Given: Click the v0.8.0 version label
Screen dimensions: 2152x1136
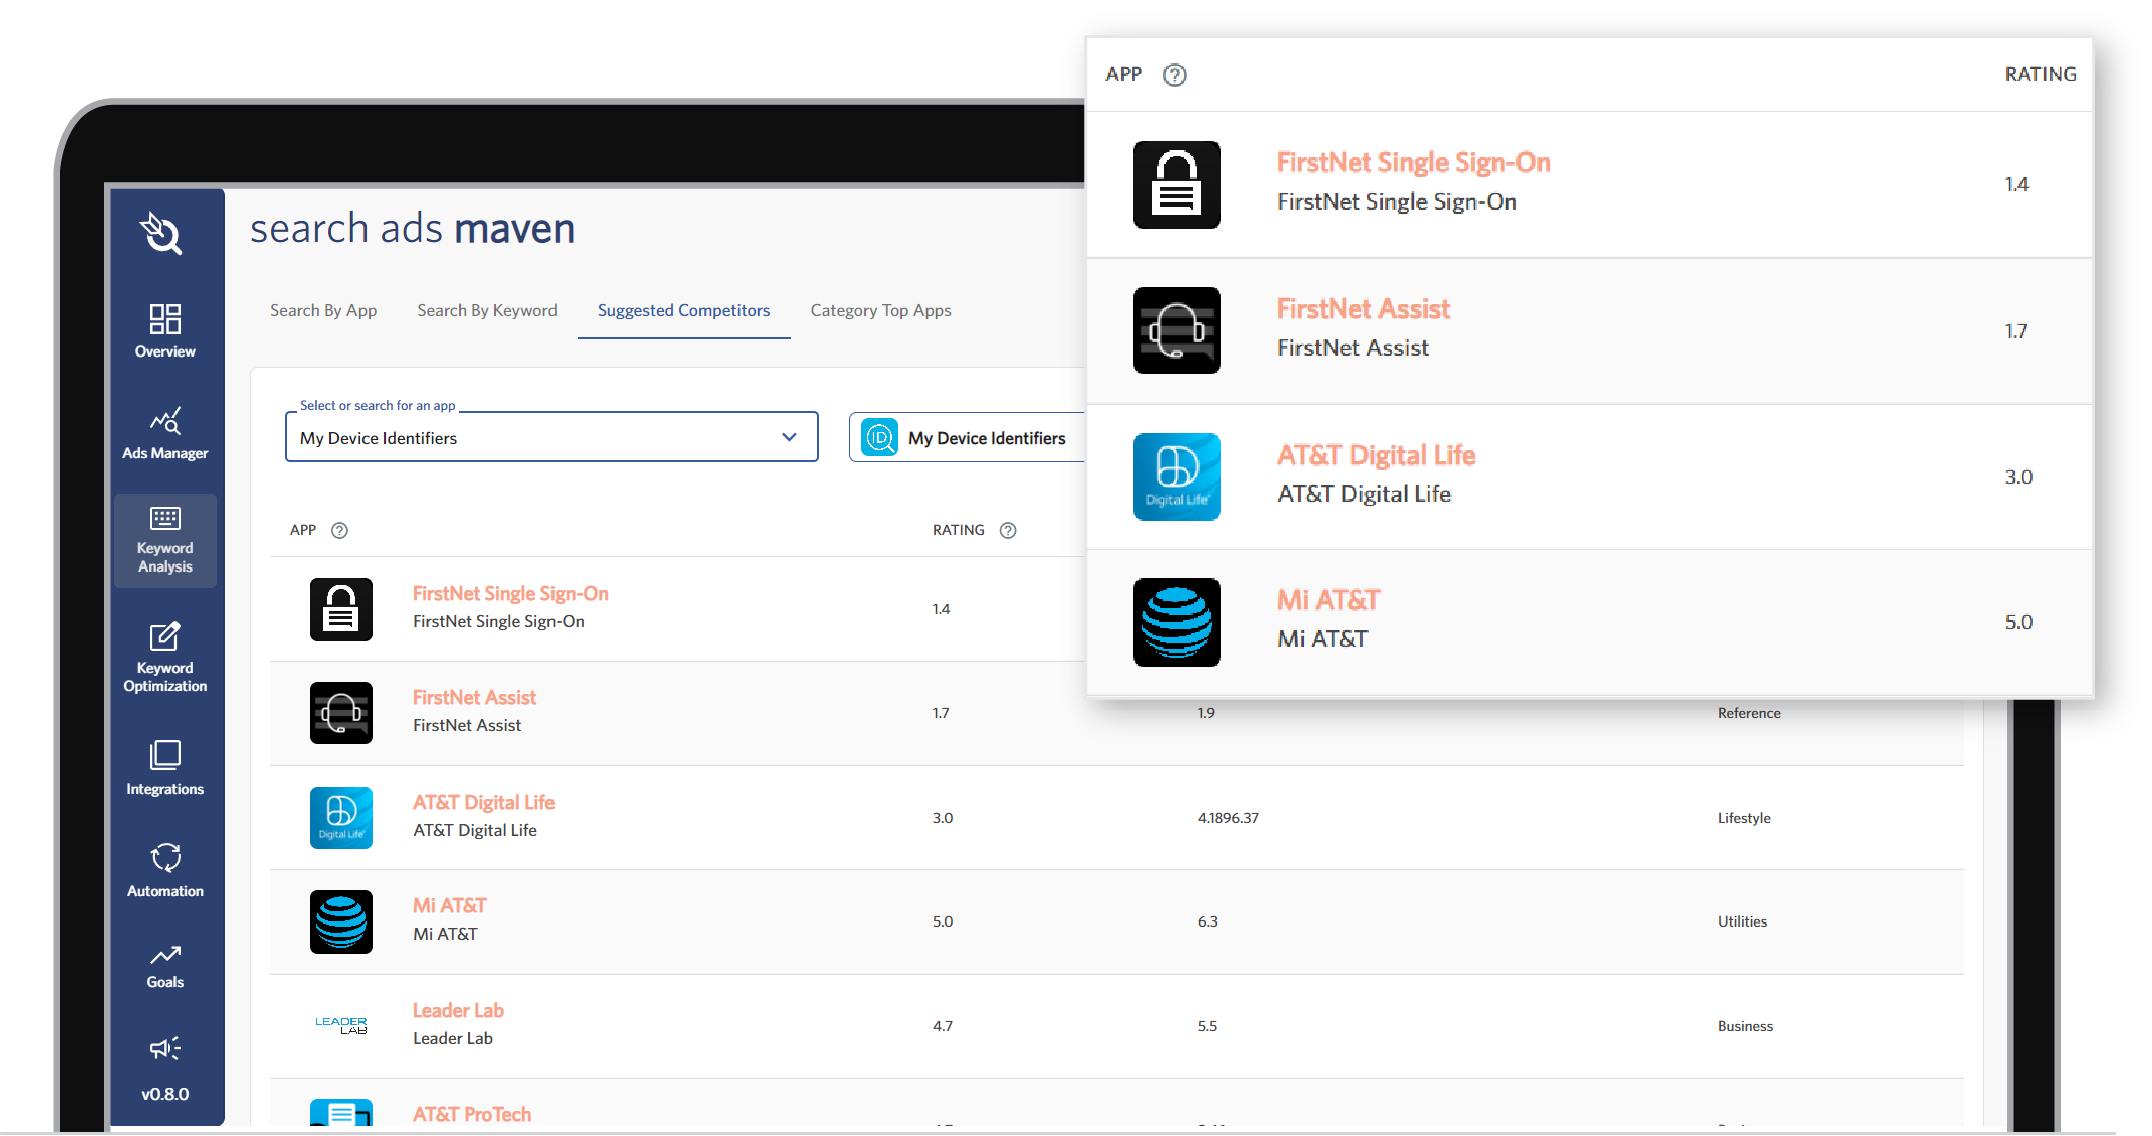Looking at the screenshot, I should point(165,1094).
